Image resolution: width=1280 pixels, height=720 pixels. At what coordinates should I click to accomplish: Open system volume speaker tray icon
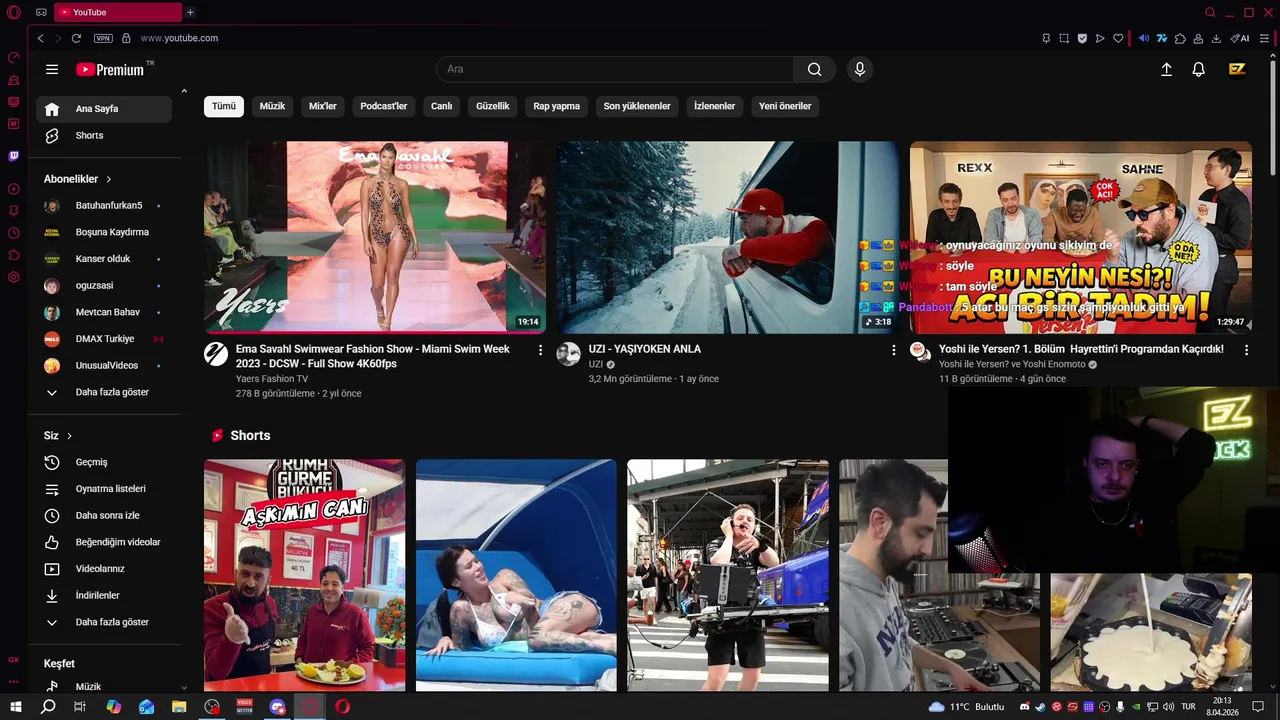coord(1169,707)
